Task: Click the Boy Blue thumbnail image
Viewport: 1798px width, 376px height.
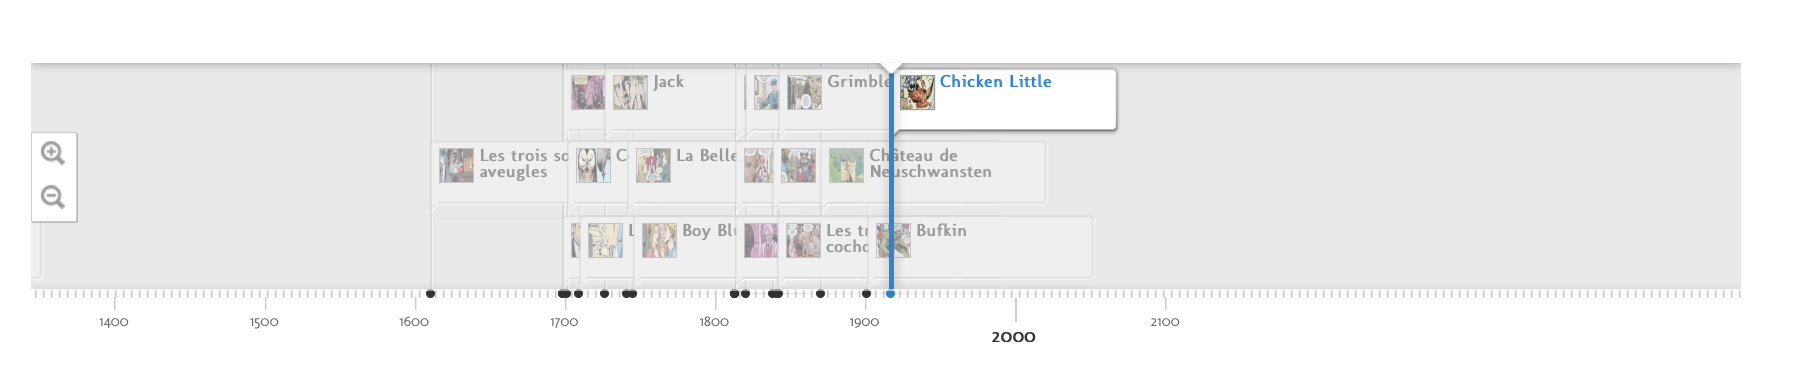Action: (659, 241)
